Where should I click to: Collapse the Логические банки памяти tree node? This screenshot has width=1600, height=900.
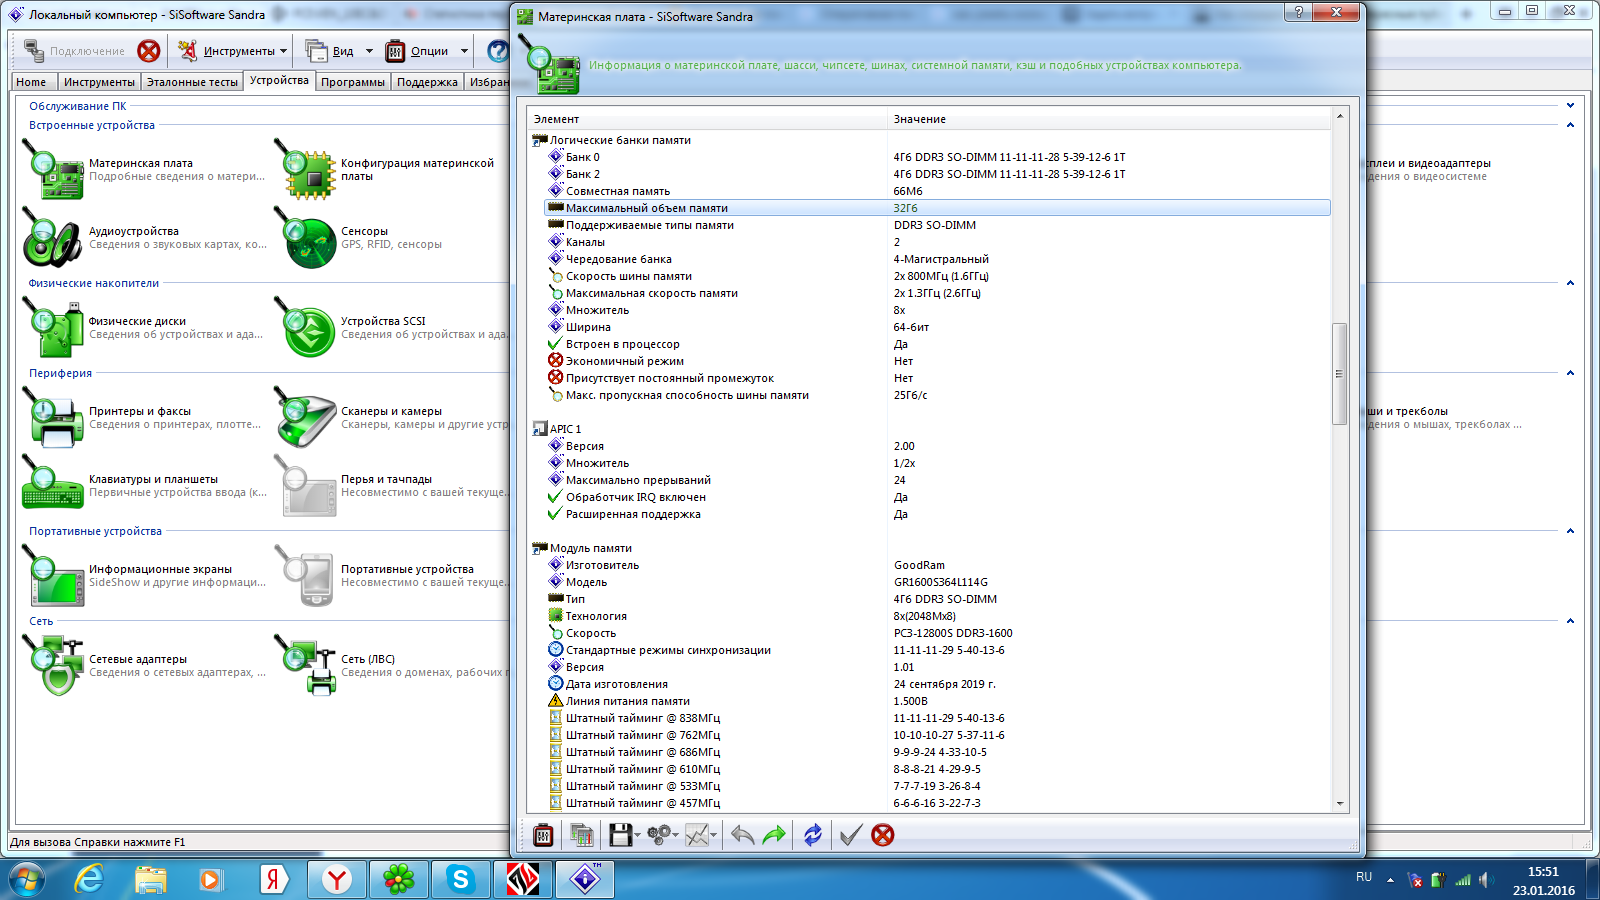(540, 140)
